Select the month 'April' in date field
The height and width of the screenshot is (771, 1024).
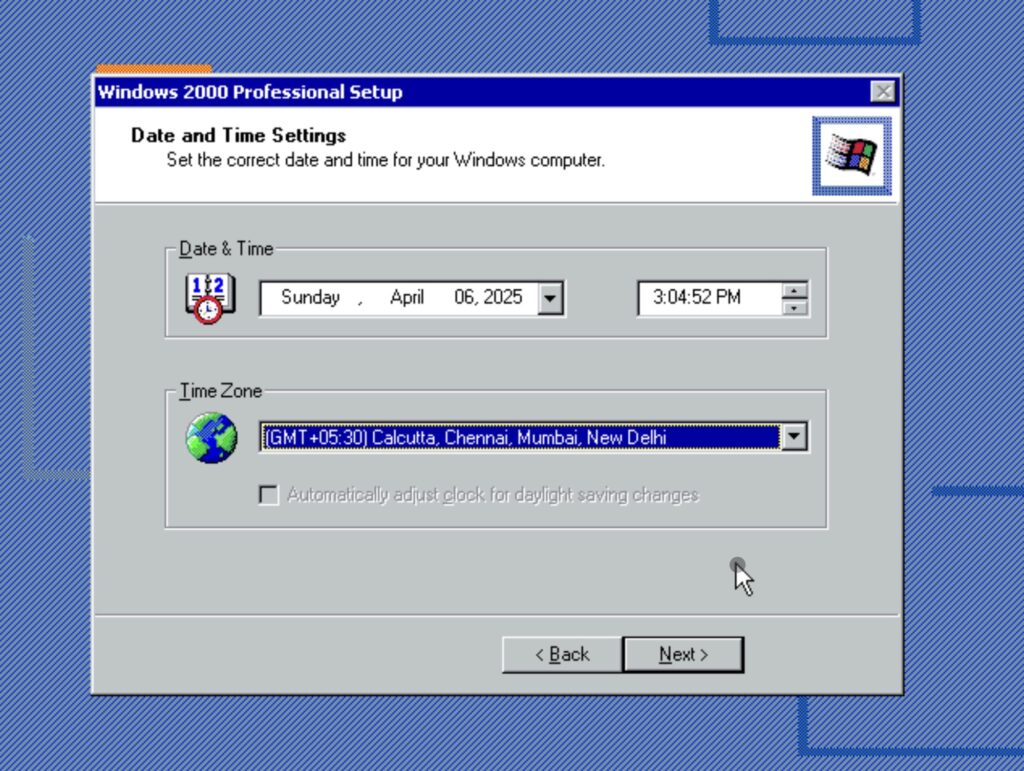[407, 298]
